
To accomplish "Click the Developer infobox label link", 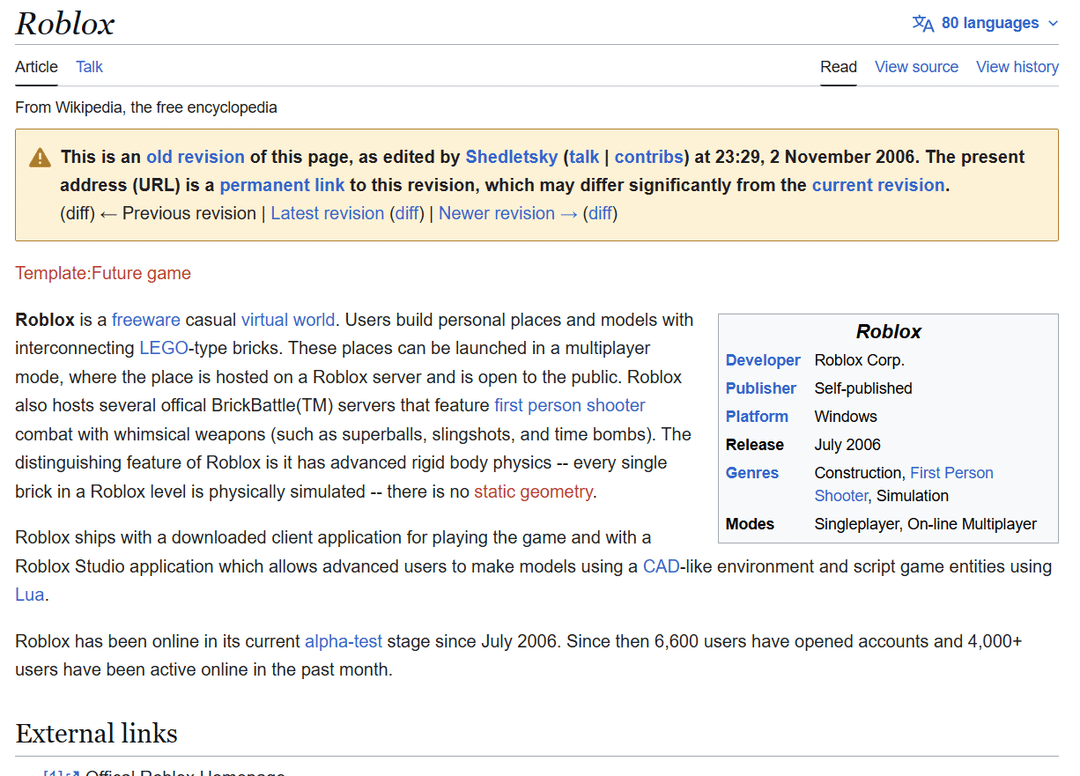I will (x=763, y=360).
